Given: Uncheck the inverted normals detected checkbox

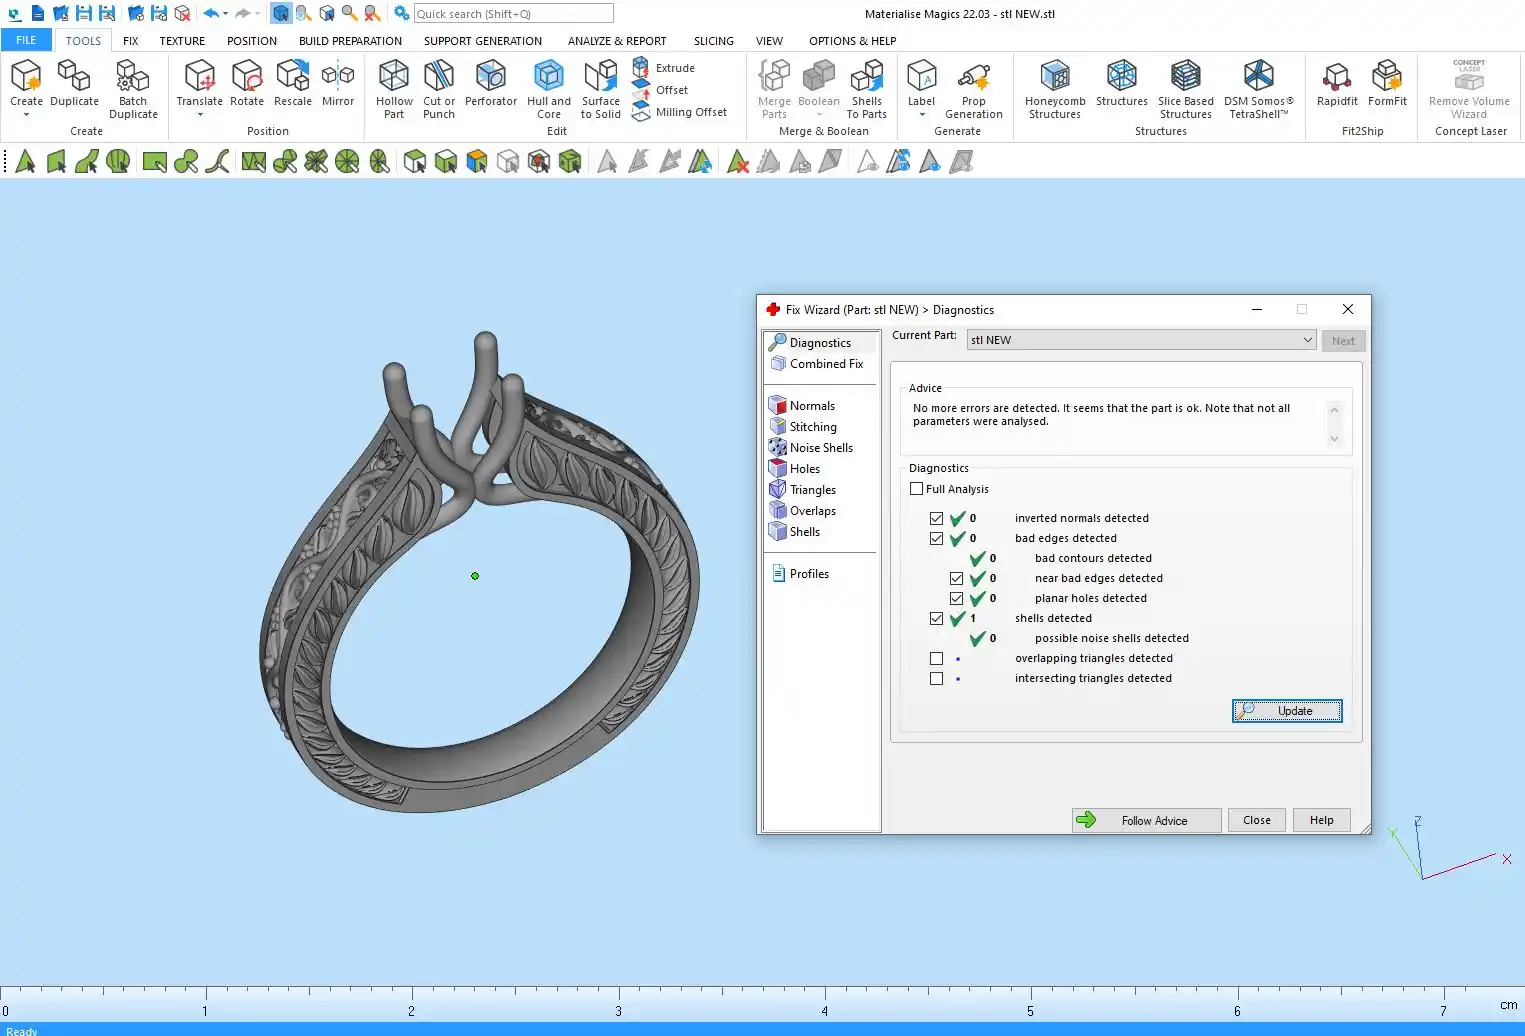Looking at the screenshot, I should tap(937, 519).
